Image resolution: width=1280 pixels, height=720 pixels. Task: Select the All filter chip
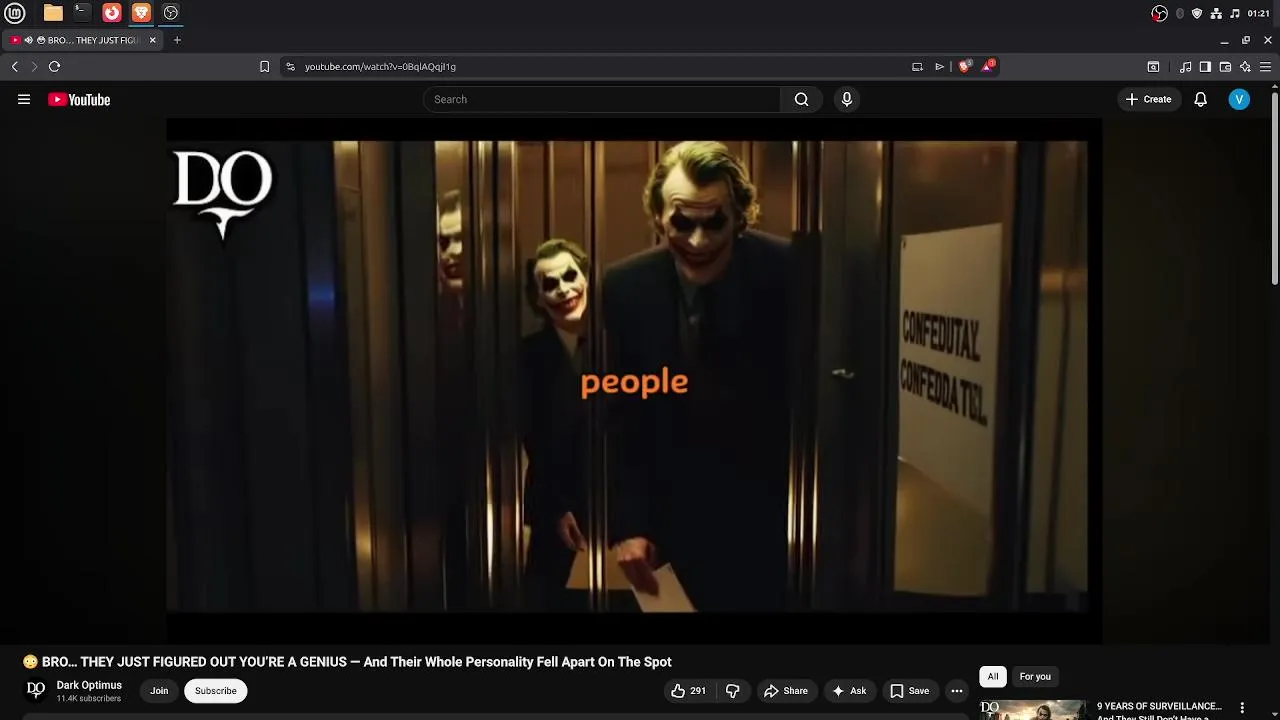993,677
